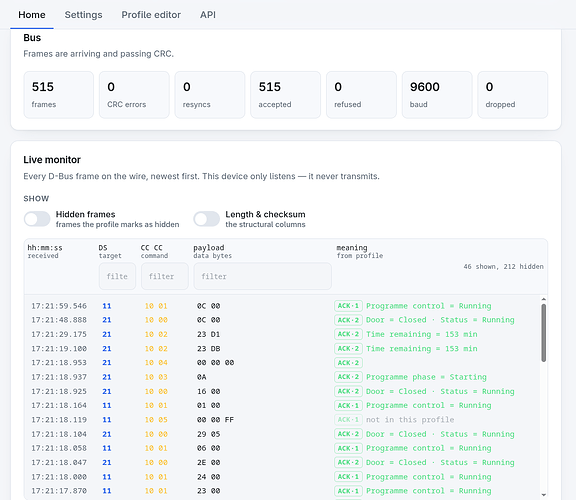
Task: Click payload '16 00'
Action: 208,391
